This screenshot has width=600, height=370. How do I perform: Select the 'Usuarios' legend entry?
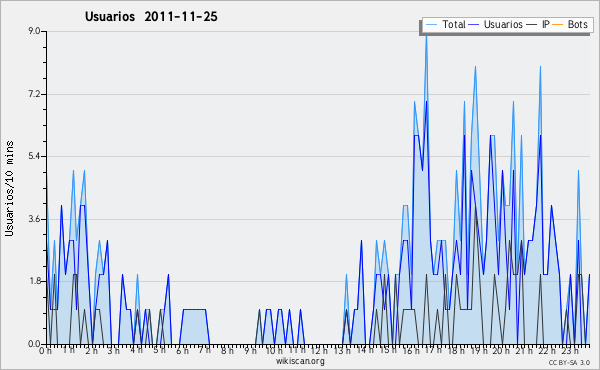[x=503, y=24]
